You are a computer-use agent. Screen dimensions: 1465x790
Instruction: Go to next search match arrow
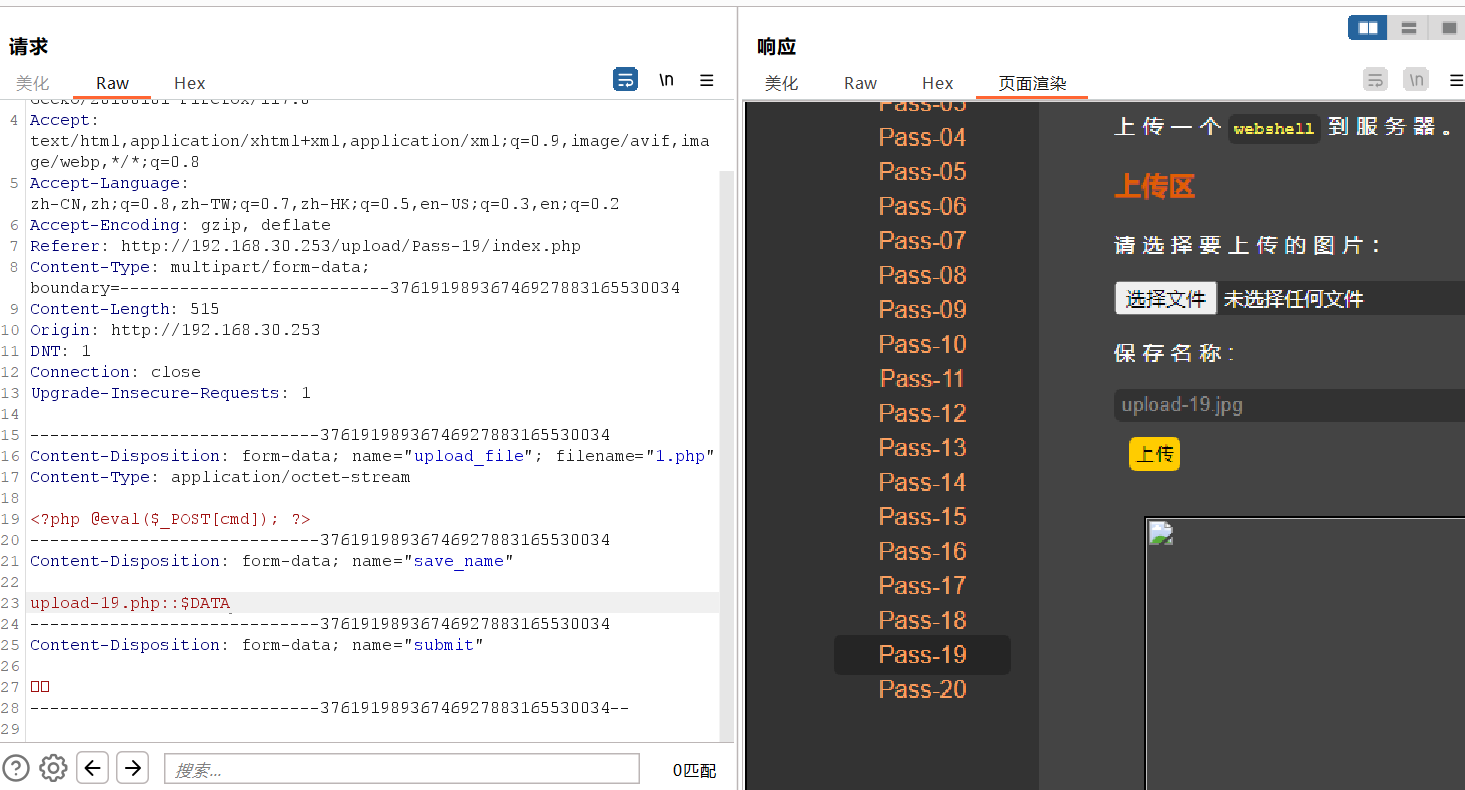point(133,768)
